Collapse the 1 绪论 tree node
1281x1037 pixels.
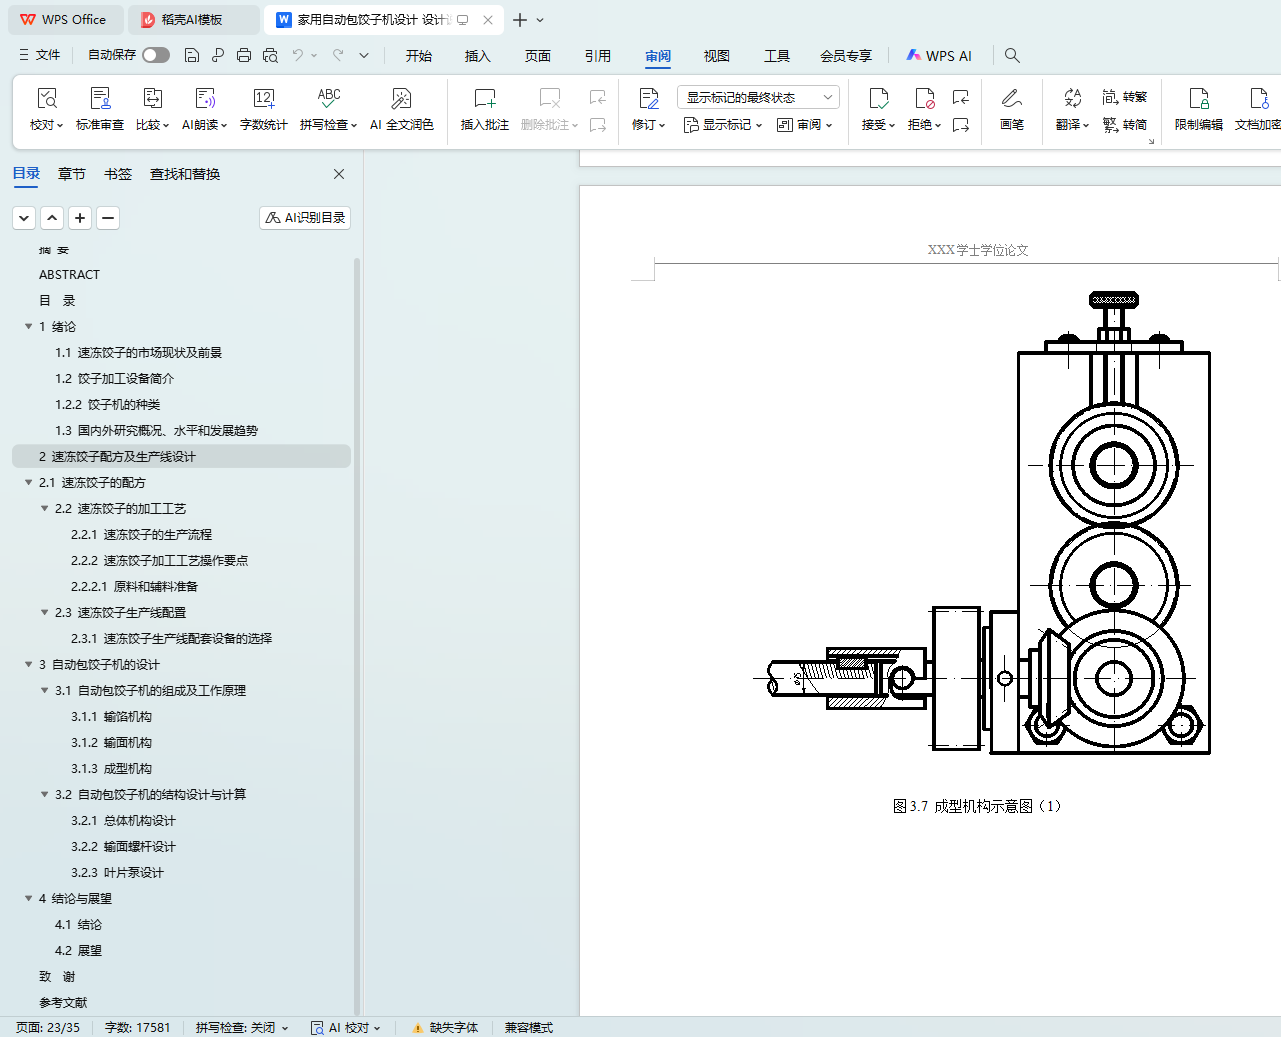(x=29, y=327)
